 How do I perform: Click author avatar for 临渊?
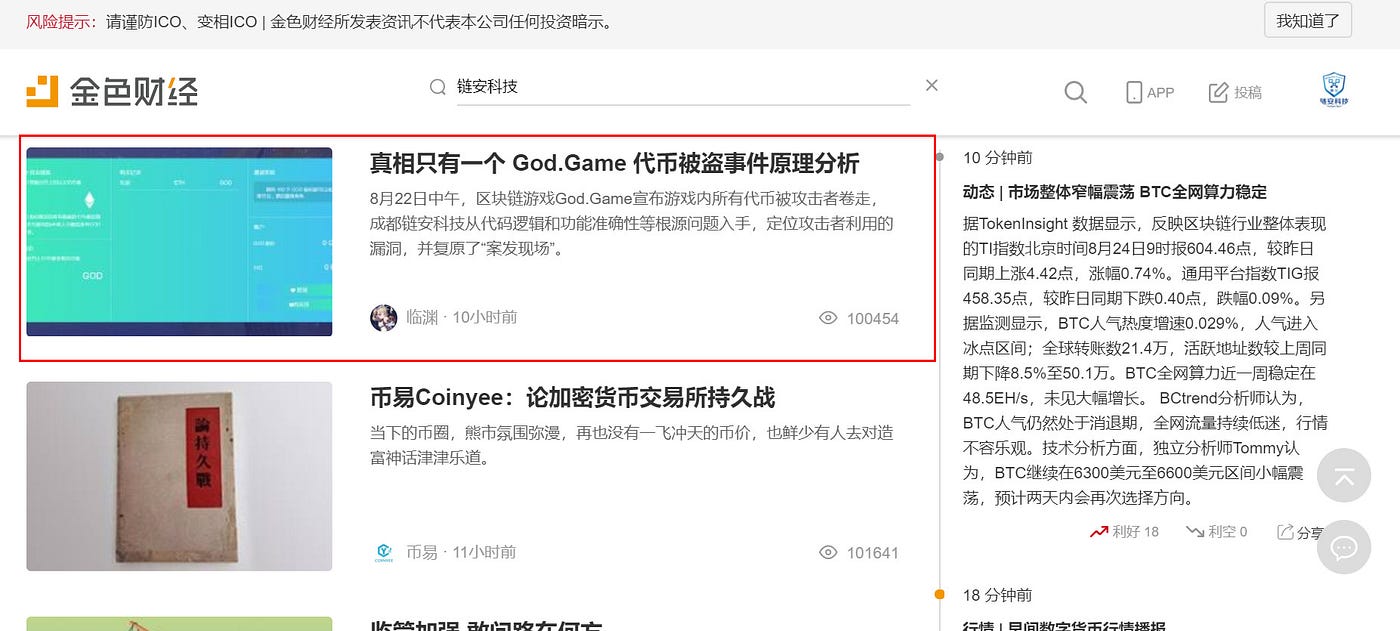pos(384,318)
